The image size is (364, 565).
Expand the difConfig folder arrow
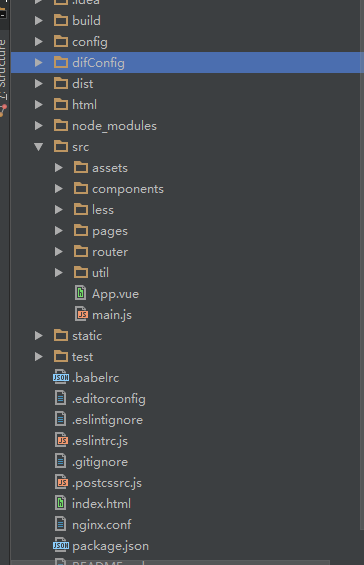[x=39, y=62]
